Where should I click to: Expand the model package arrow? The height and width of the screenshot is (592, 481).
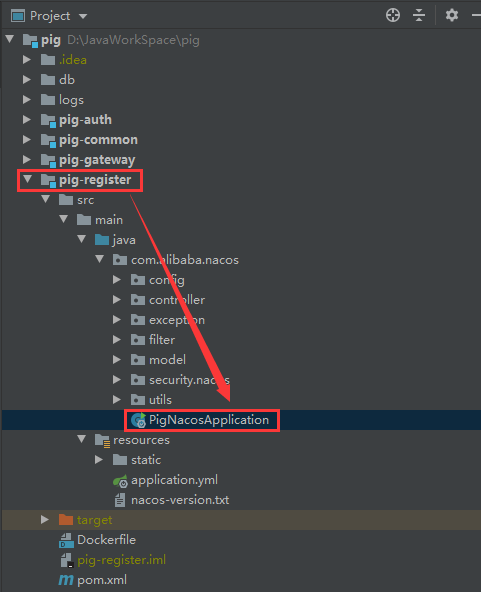[117, 359]
